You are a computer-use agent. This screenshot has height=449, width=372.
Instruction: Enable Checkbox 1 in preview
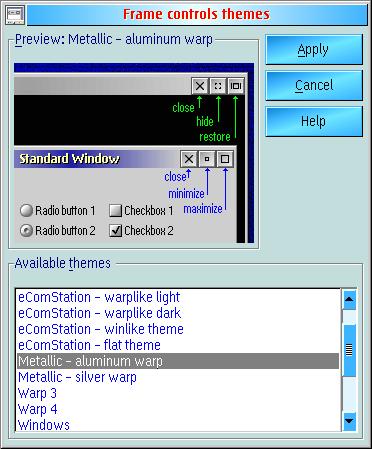[x=141, y=211]
